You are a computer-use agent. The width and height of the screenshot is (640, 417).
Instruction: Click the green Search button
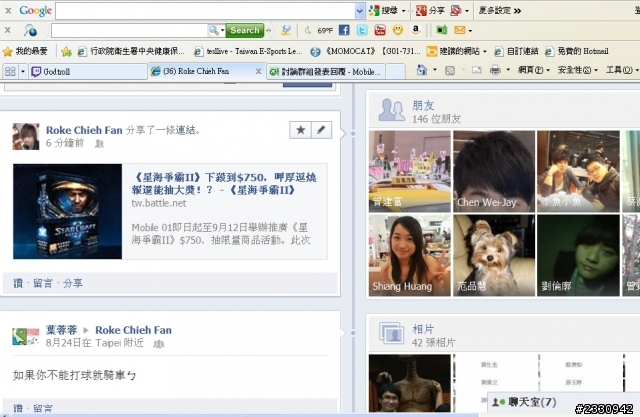(x=244, y=30)
